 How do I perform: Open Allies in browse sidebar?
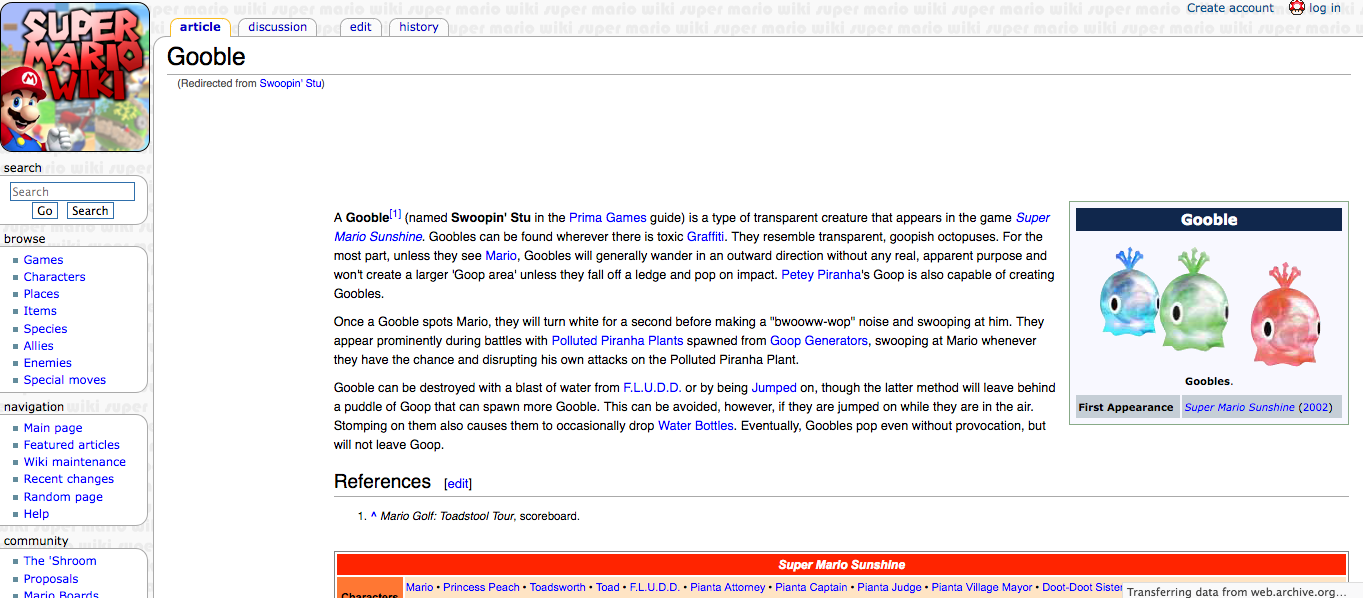[x=39, y=346]
